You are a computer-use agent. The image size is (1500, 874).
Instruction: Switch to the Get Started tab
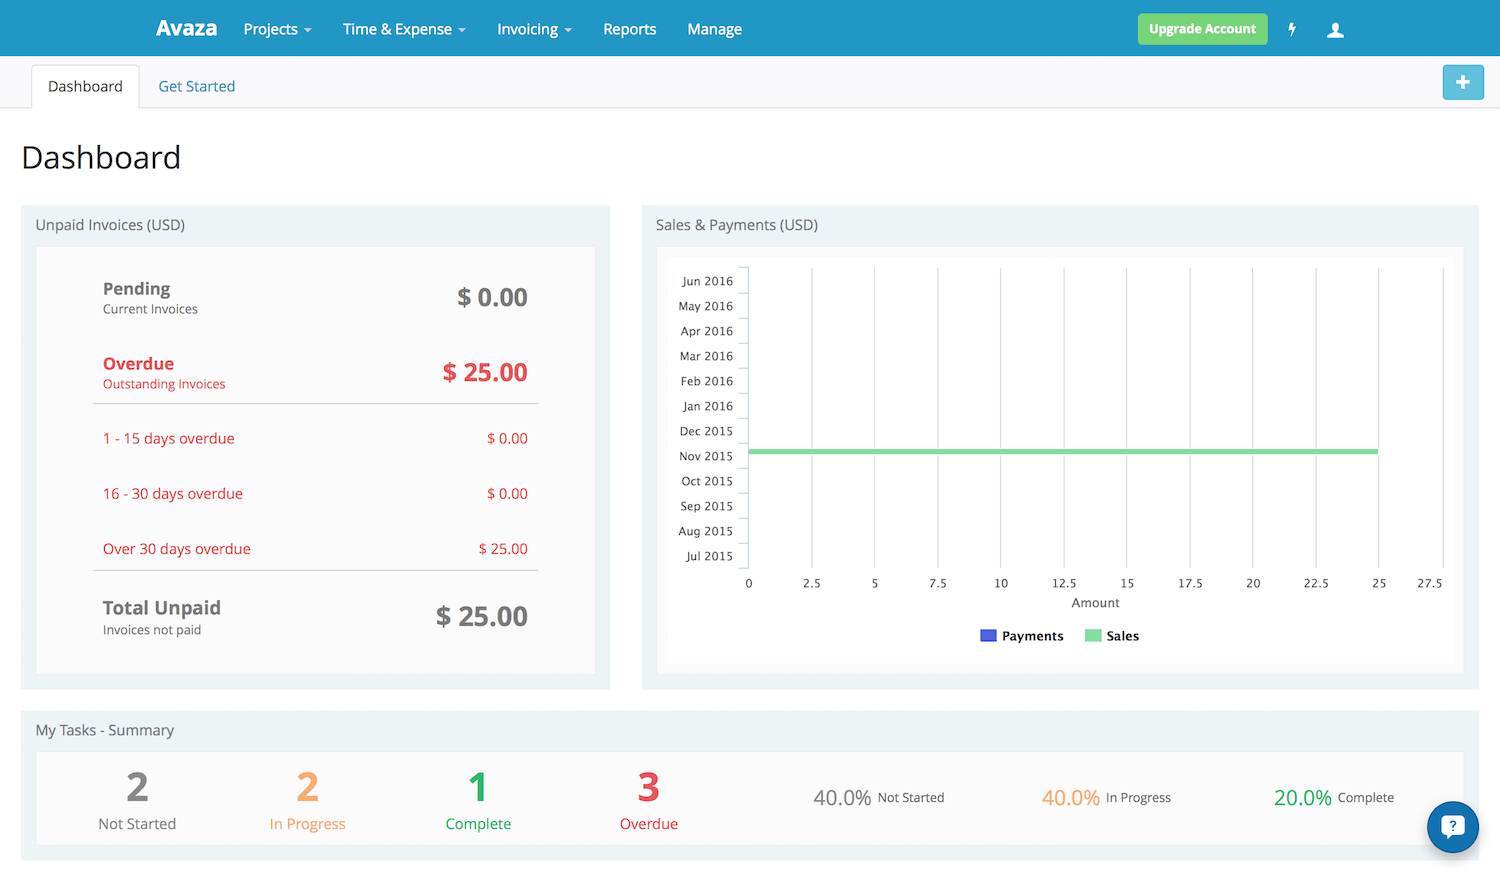click(x=197, y=86)
